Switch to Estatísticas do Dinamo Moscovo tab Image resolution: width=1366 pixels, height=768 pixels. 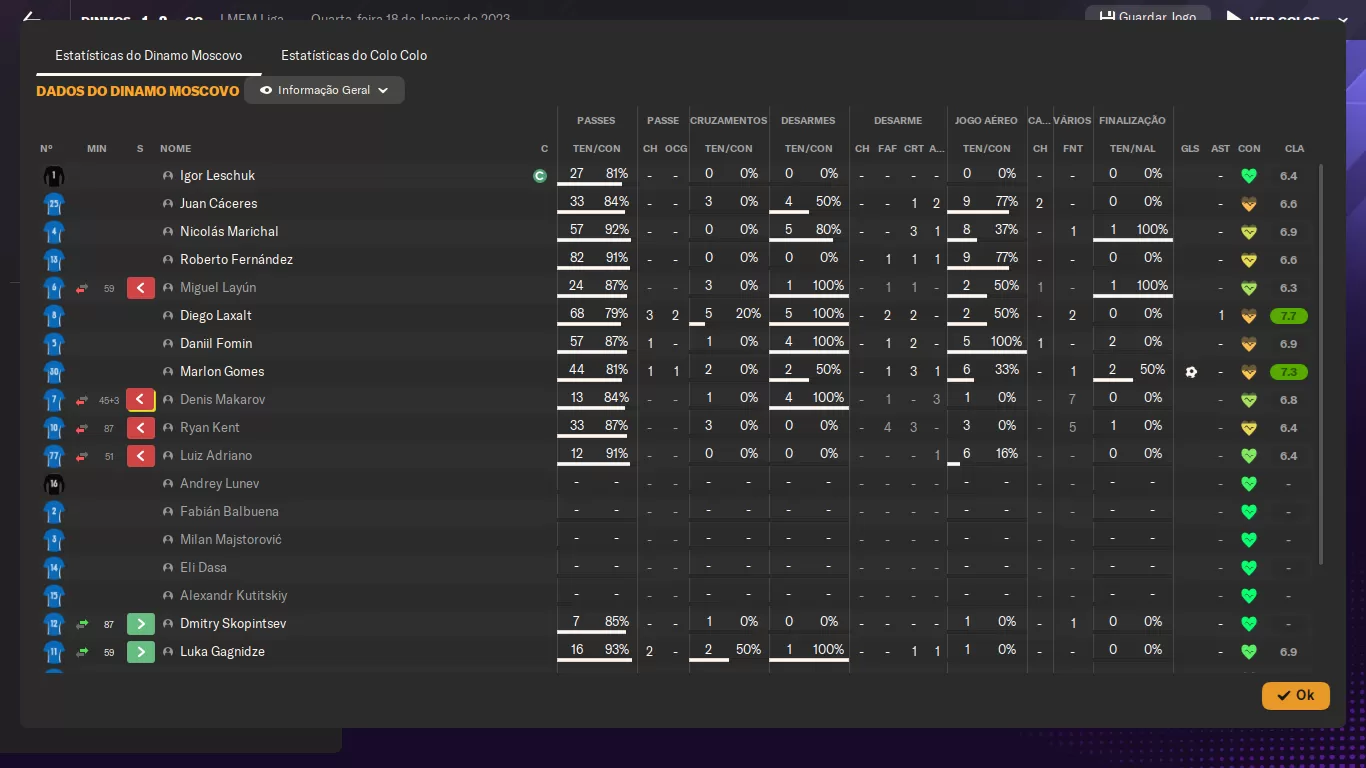(149, 56)
